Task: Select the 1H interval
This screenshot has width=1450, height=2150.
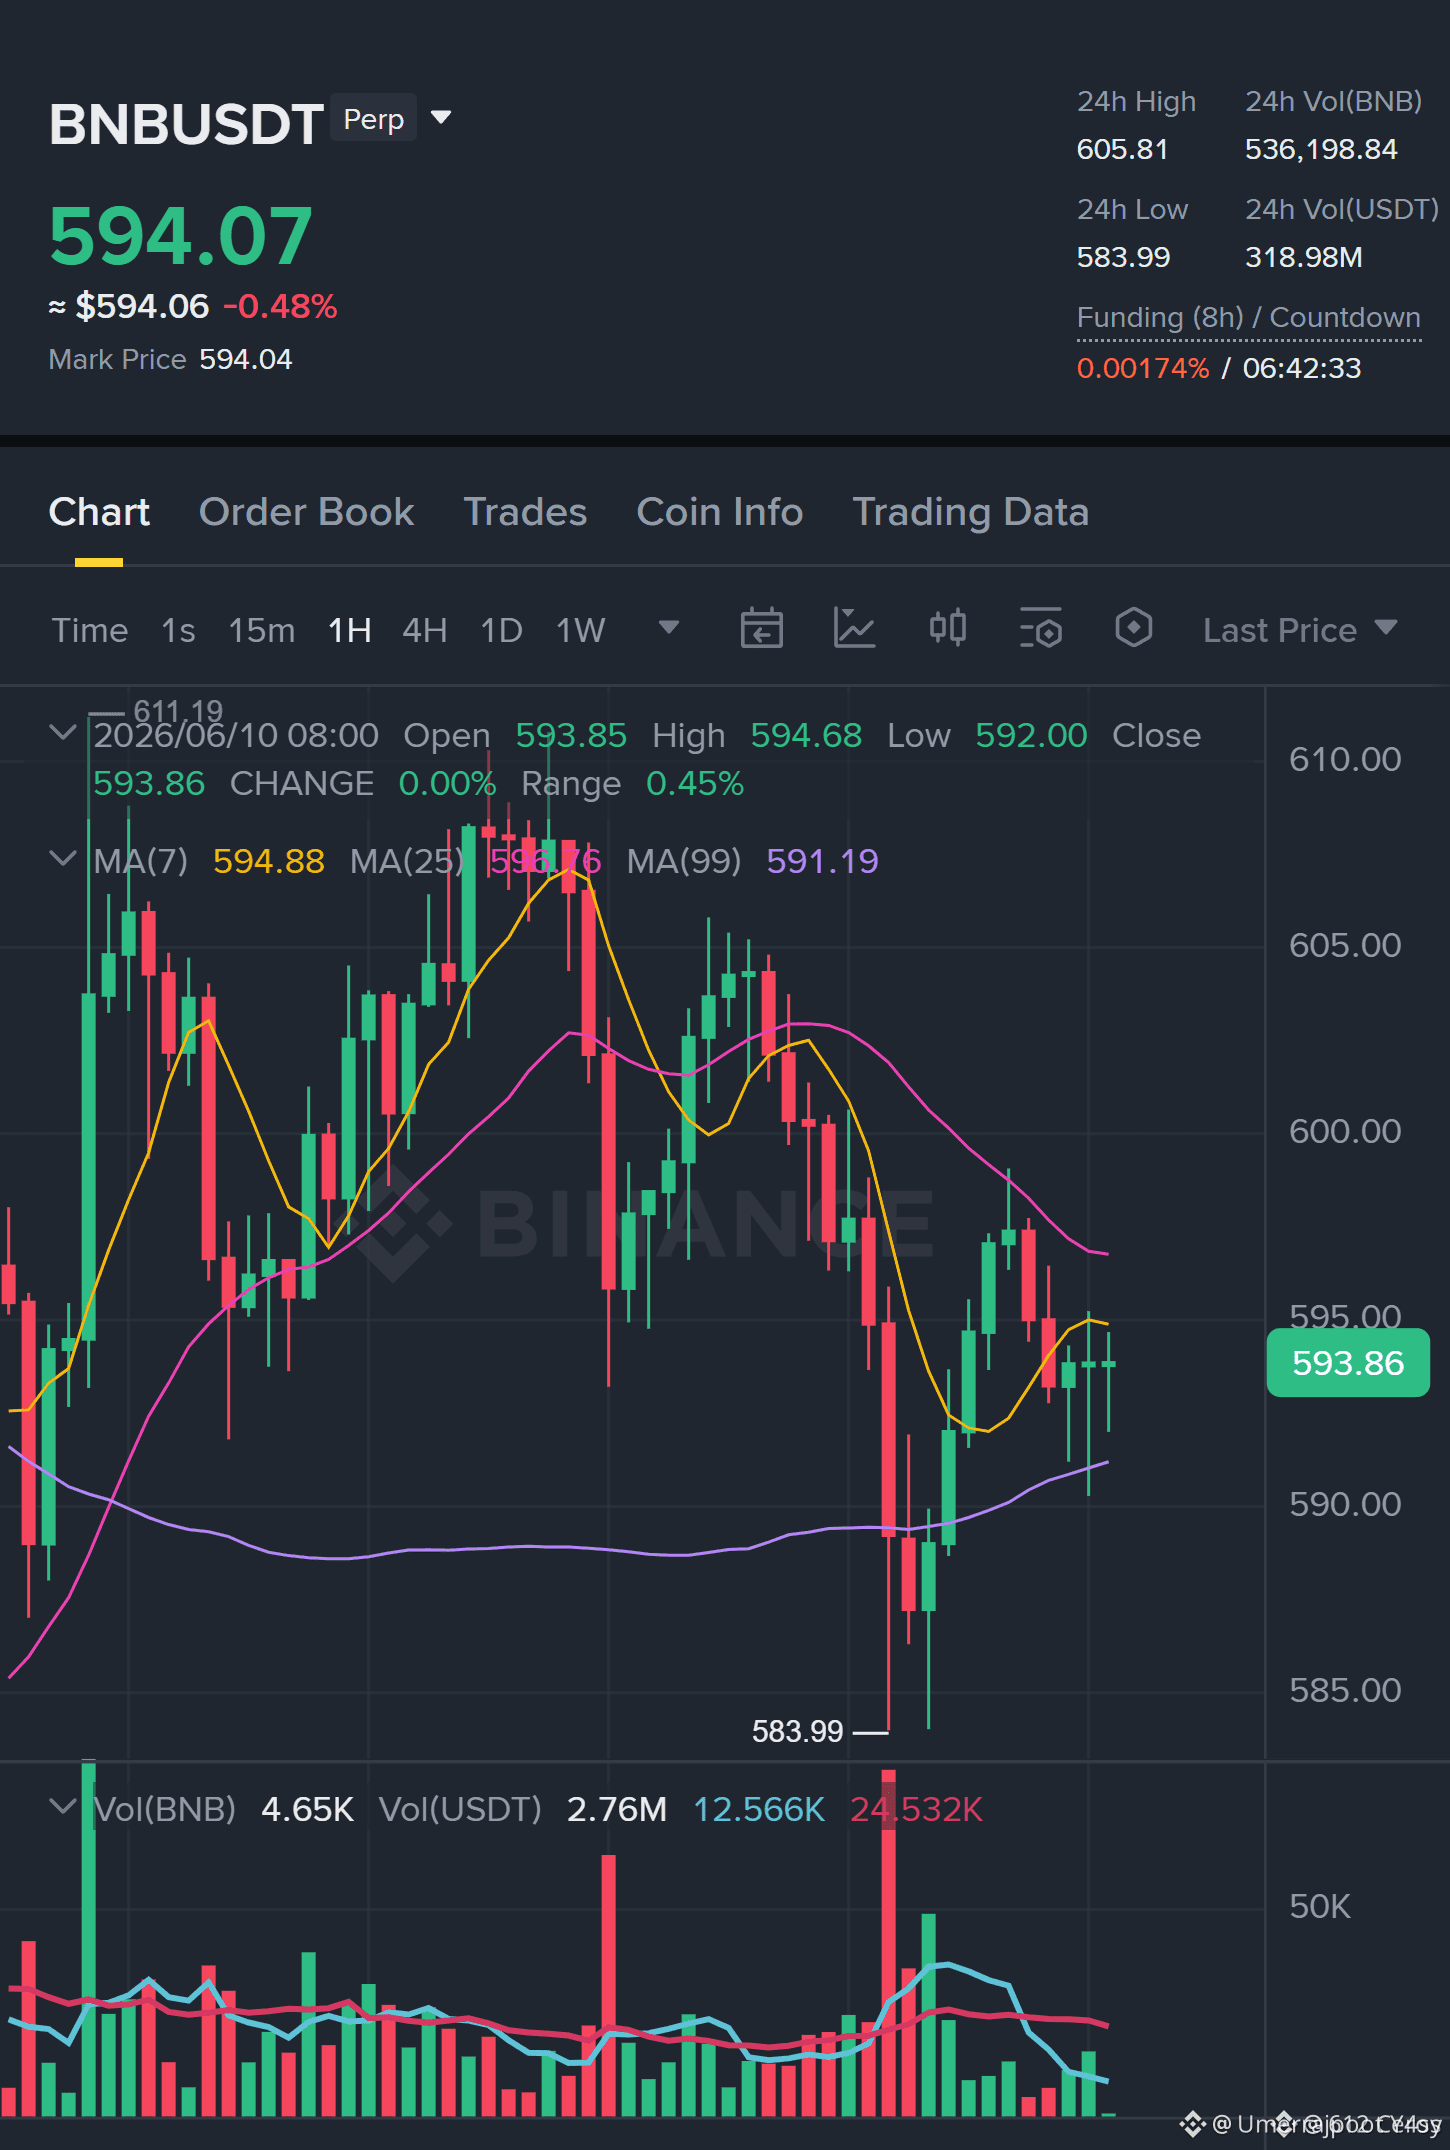Action: click(350, 630)
